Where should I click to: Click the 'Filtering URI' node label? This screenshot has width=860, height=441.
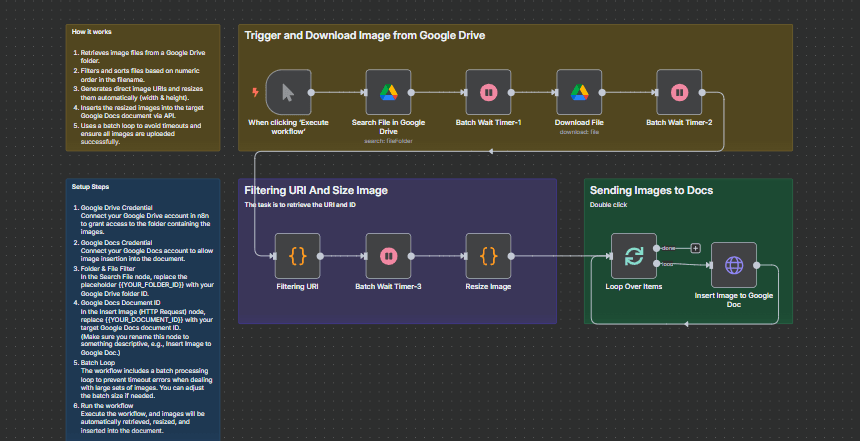(x=297, y=286)
